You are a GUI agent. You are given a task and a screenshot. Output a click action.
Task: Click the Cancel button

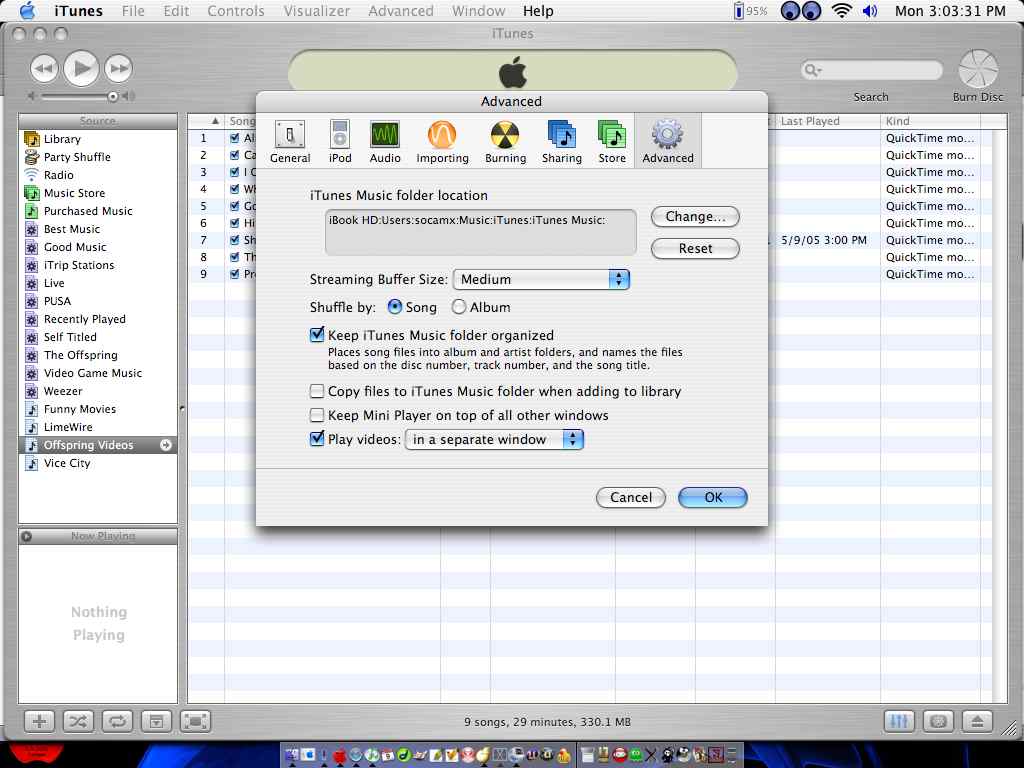pyautogui.click(x=631, y=498)
